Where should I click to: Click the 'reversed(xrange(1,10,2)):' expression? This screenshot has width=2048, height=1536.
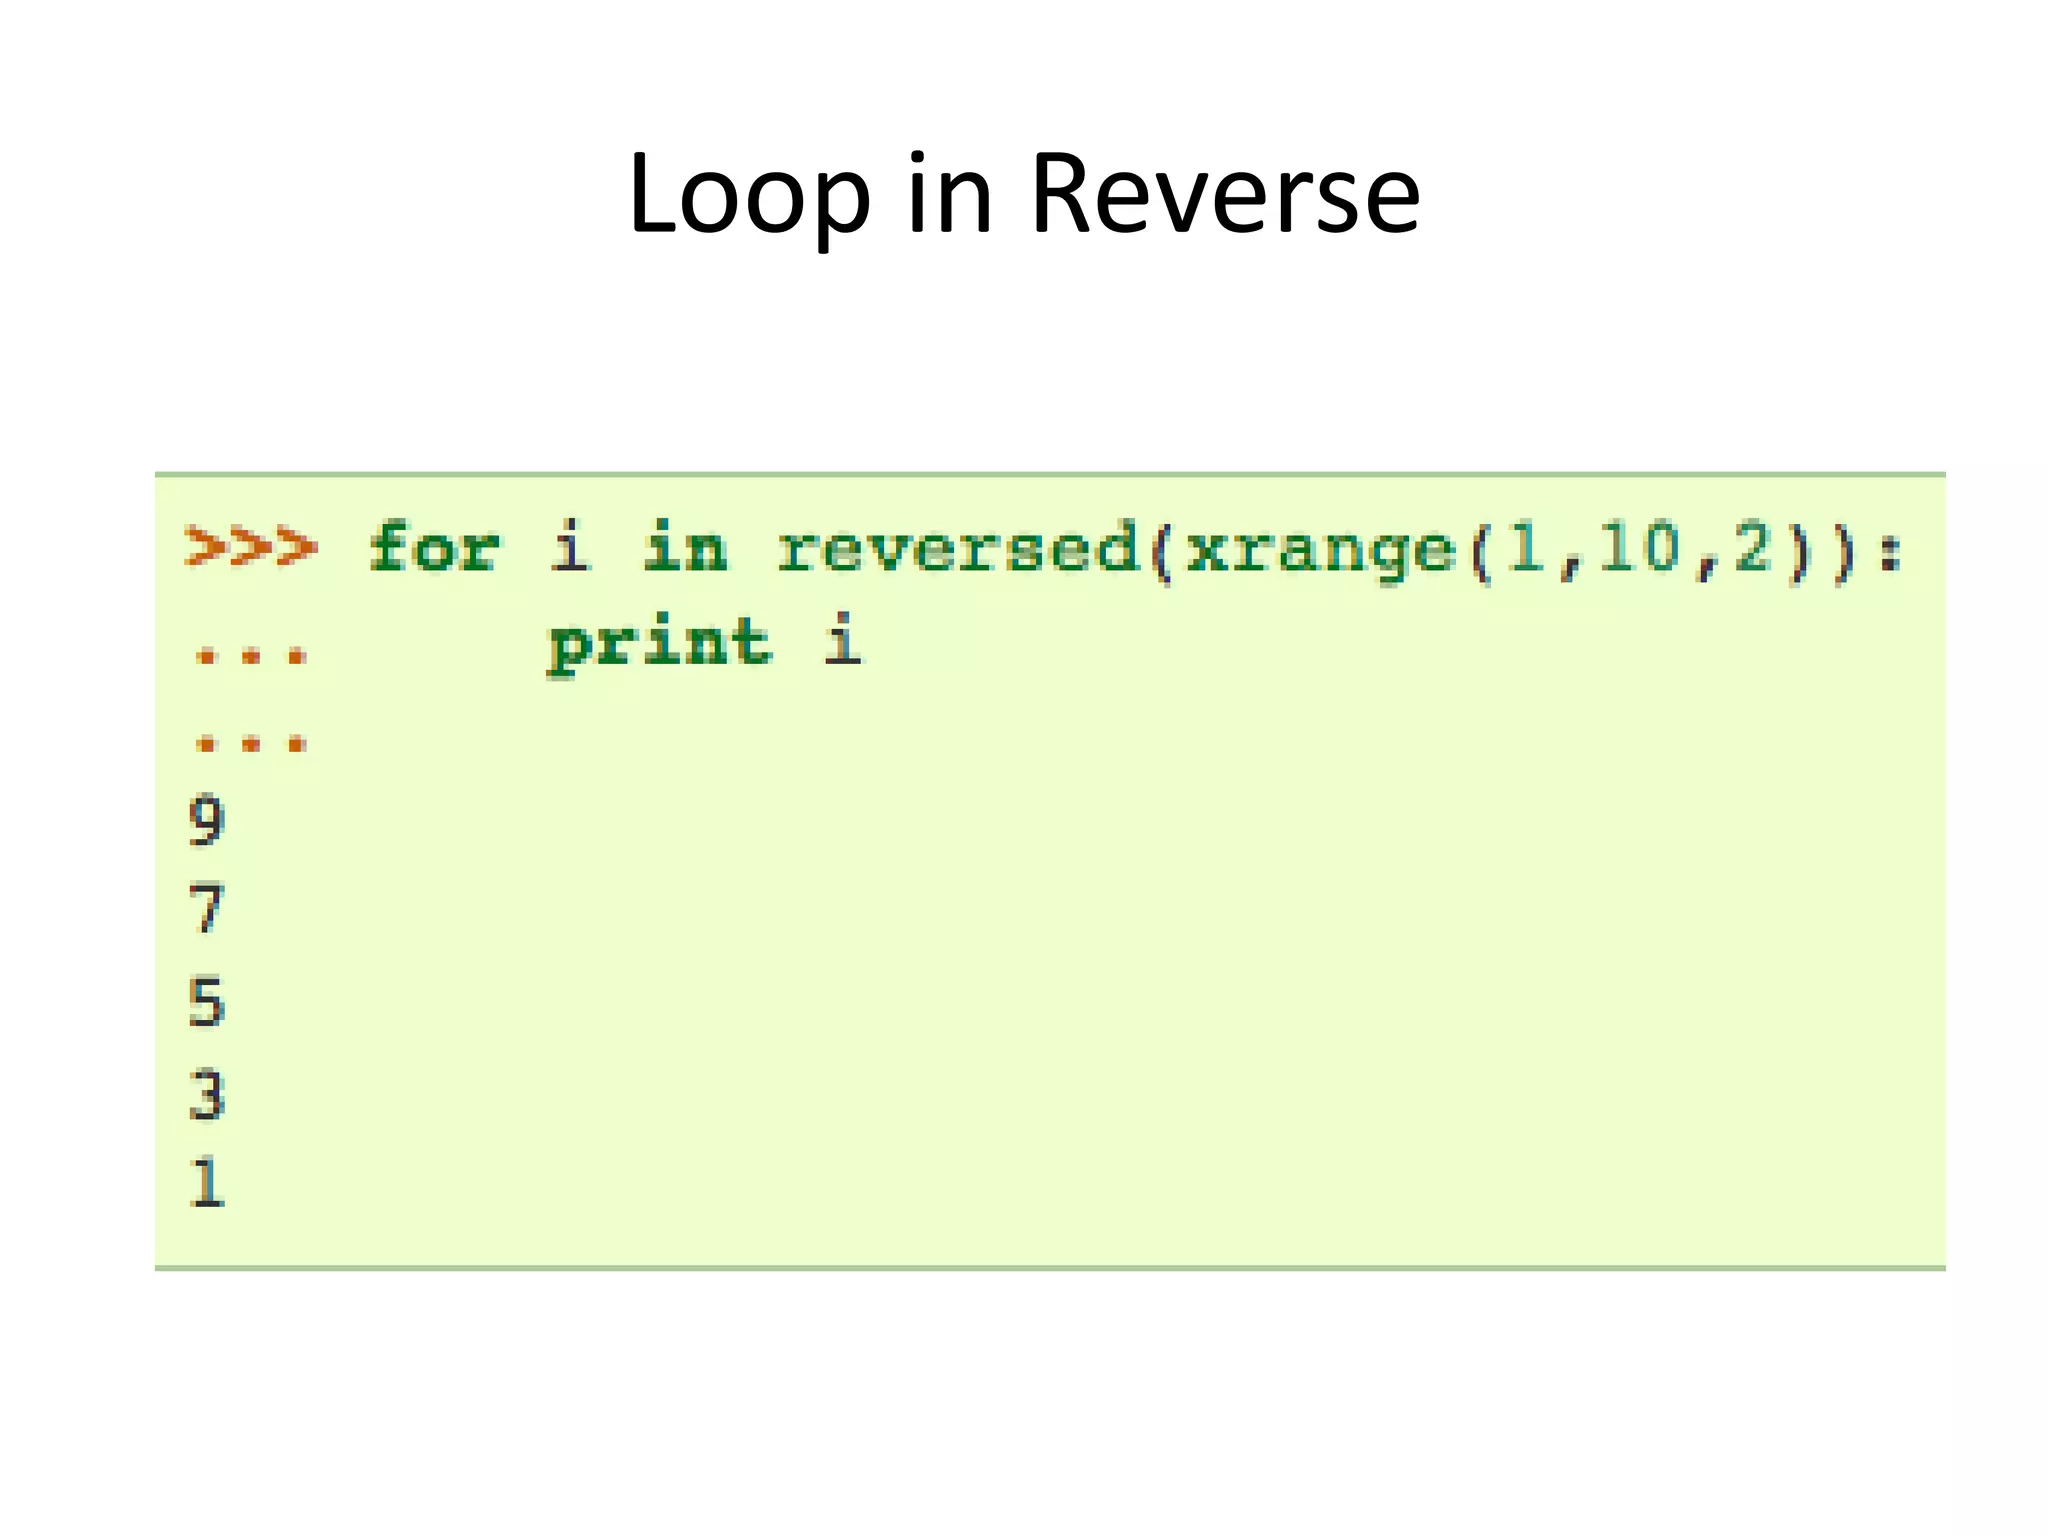1340,552
